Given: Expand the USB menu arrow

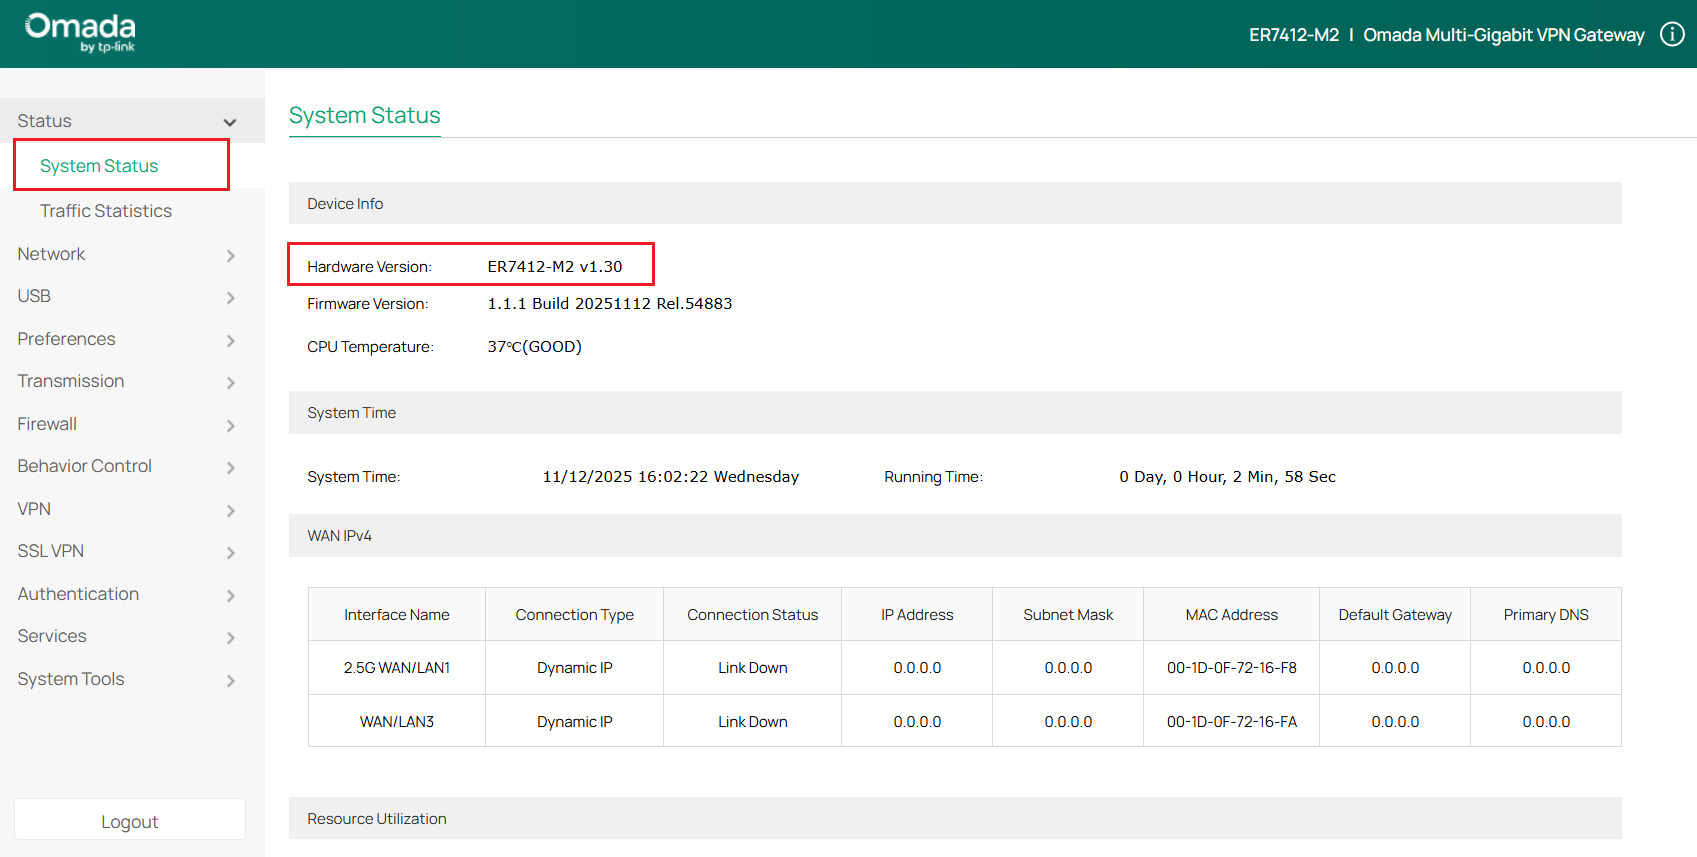Looking at the screenshot, I should 231,298.
